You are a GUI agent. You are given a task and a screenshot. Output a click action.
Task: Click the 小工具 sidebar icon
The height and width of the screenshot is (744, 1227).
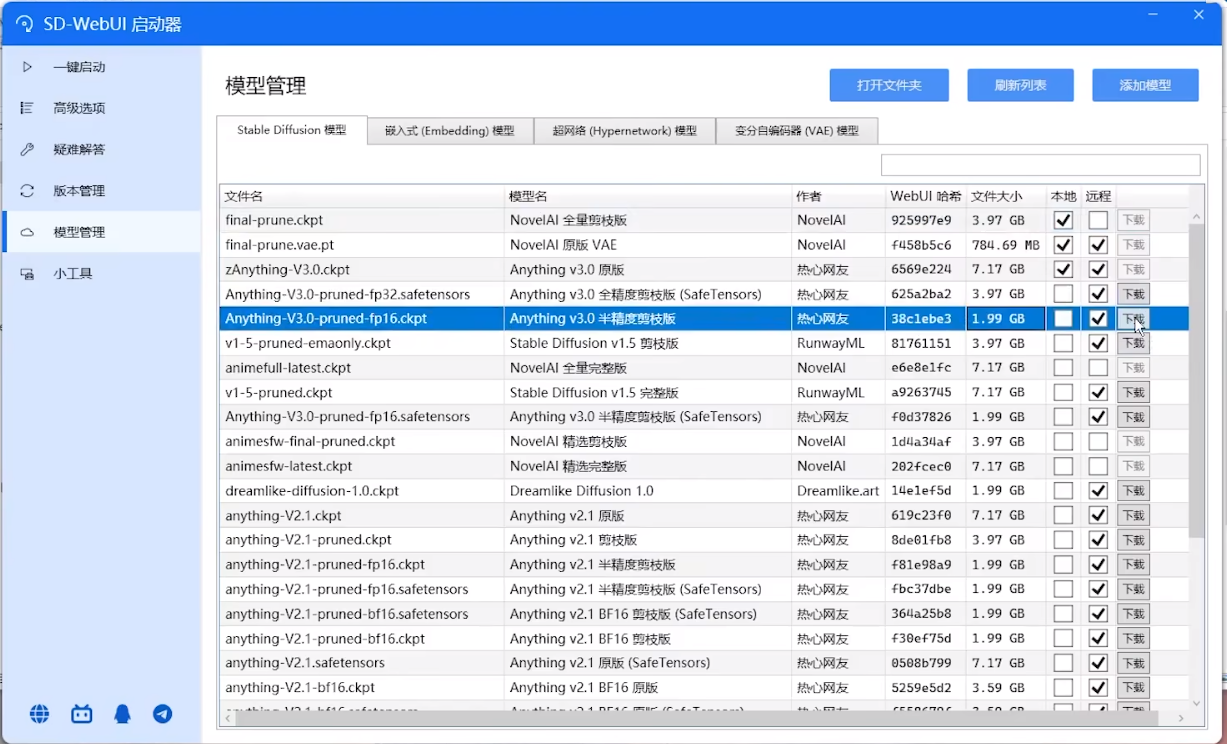click(x=27, y=273)
